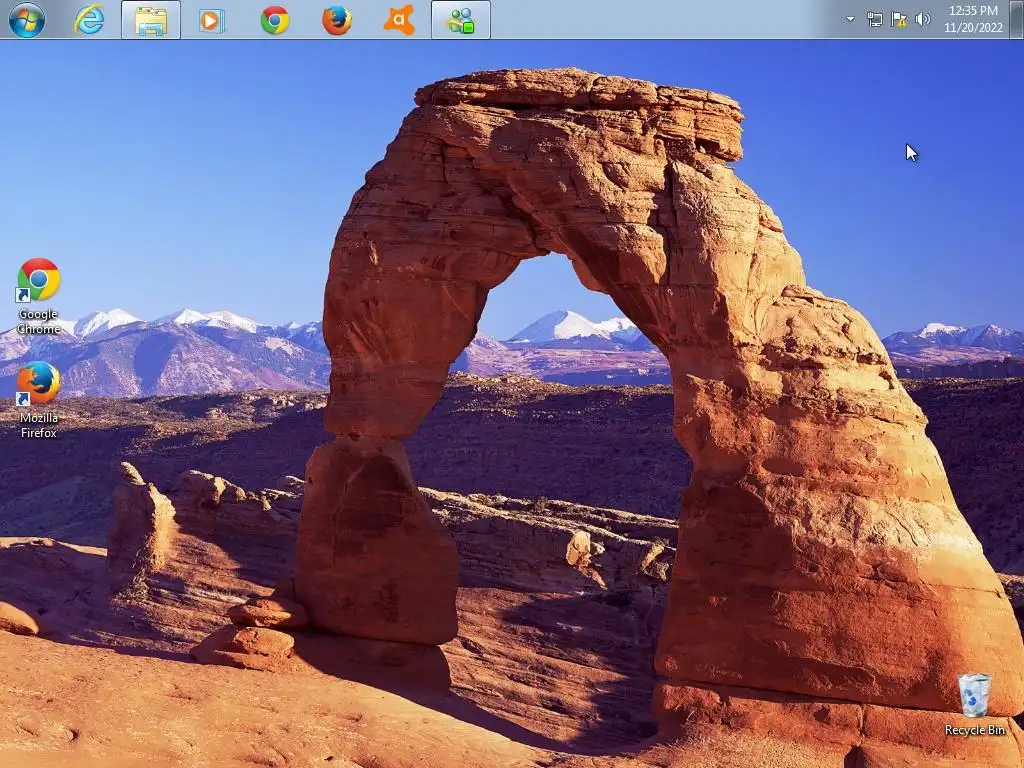Open Windows Explorer folder in taskbar

point(151,20)
